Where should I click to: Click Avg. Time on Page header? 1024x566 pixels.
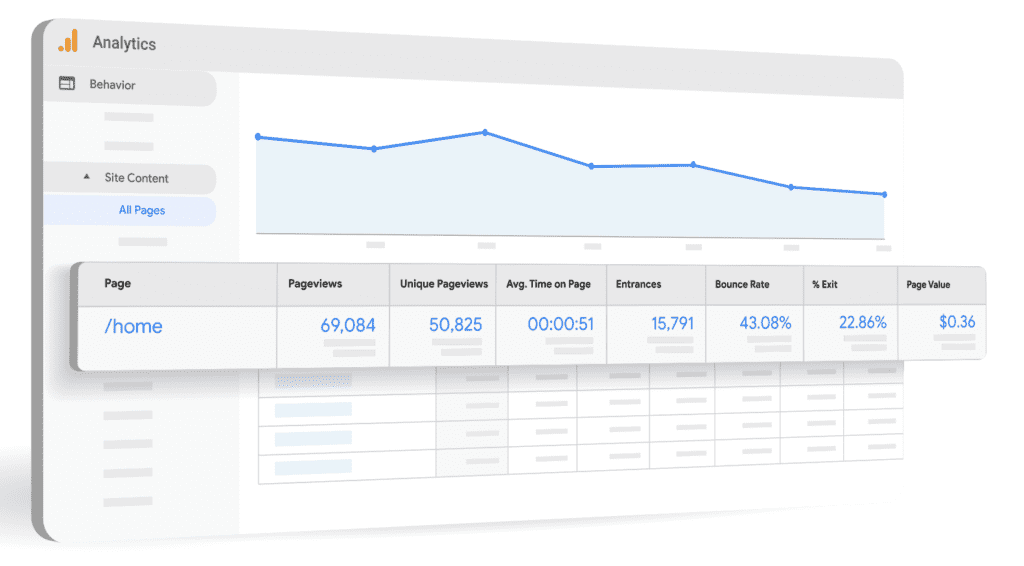[548, 284]
